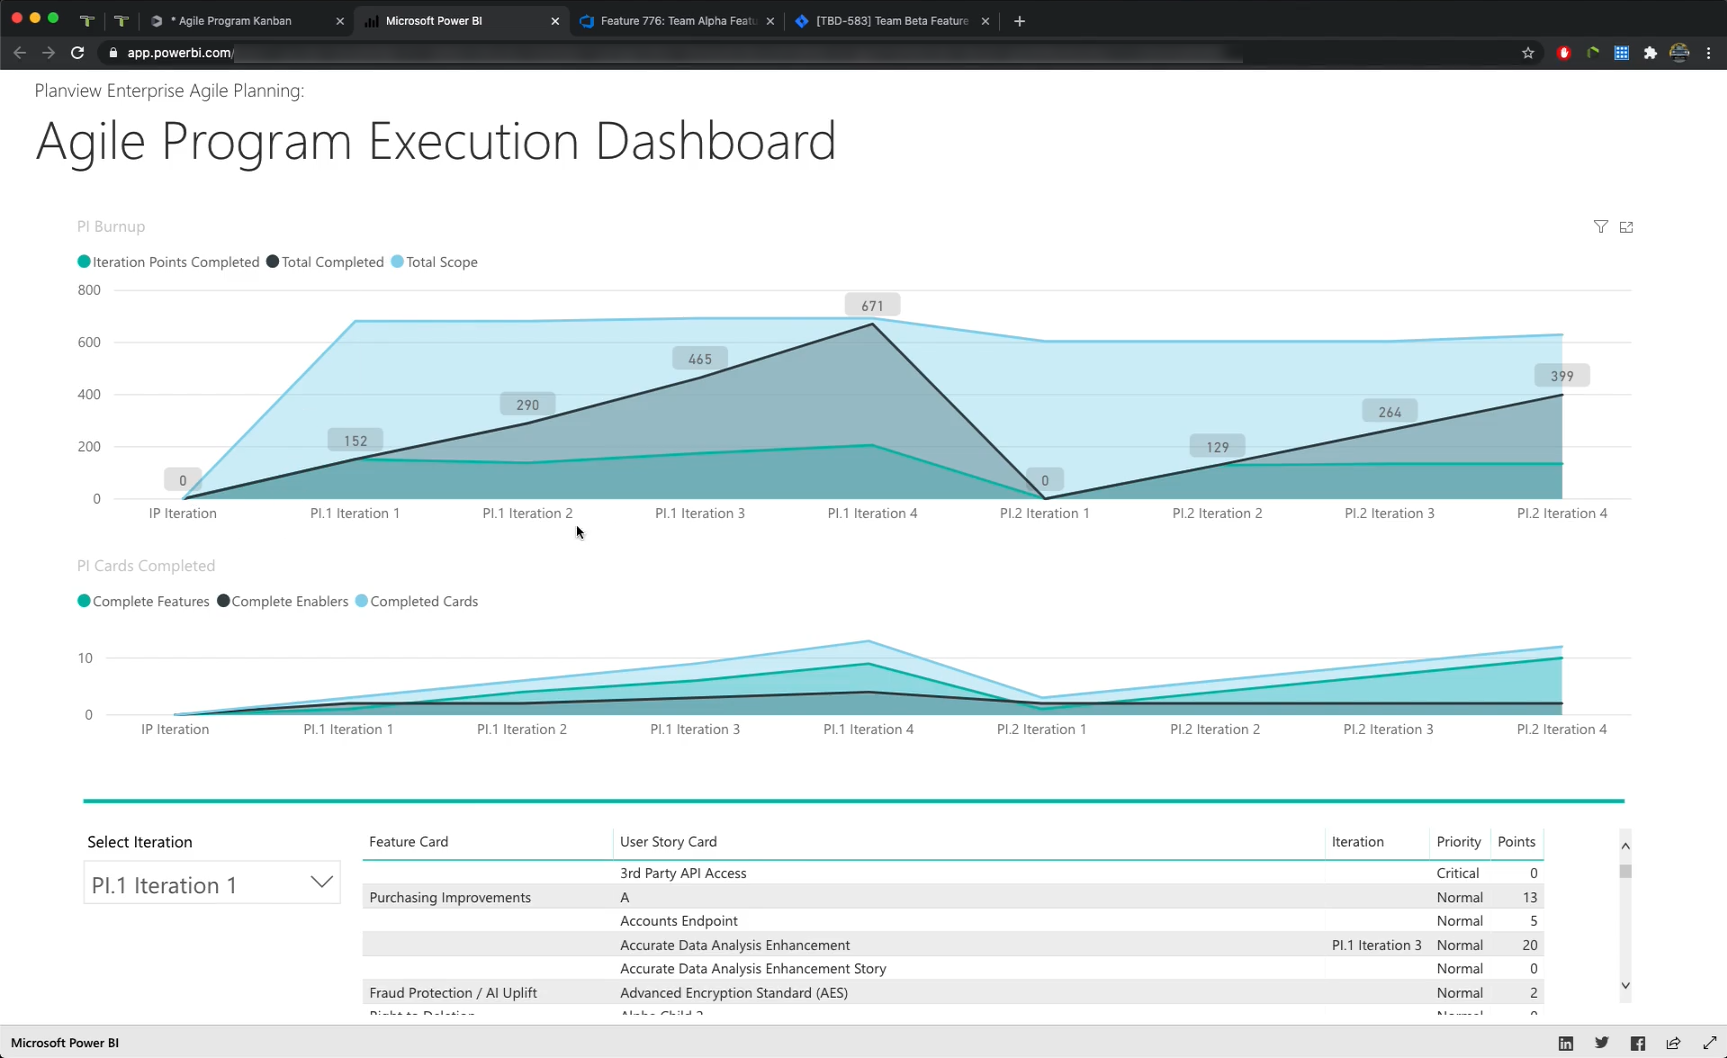
Task: Select the 264 data label on burnup
Action: (x=1389, y=412)
